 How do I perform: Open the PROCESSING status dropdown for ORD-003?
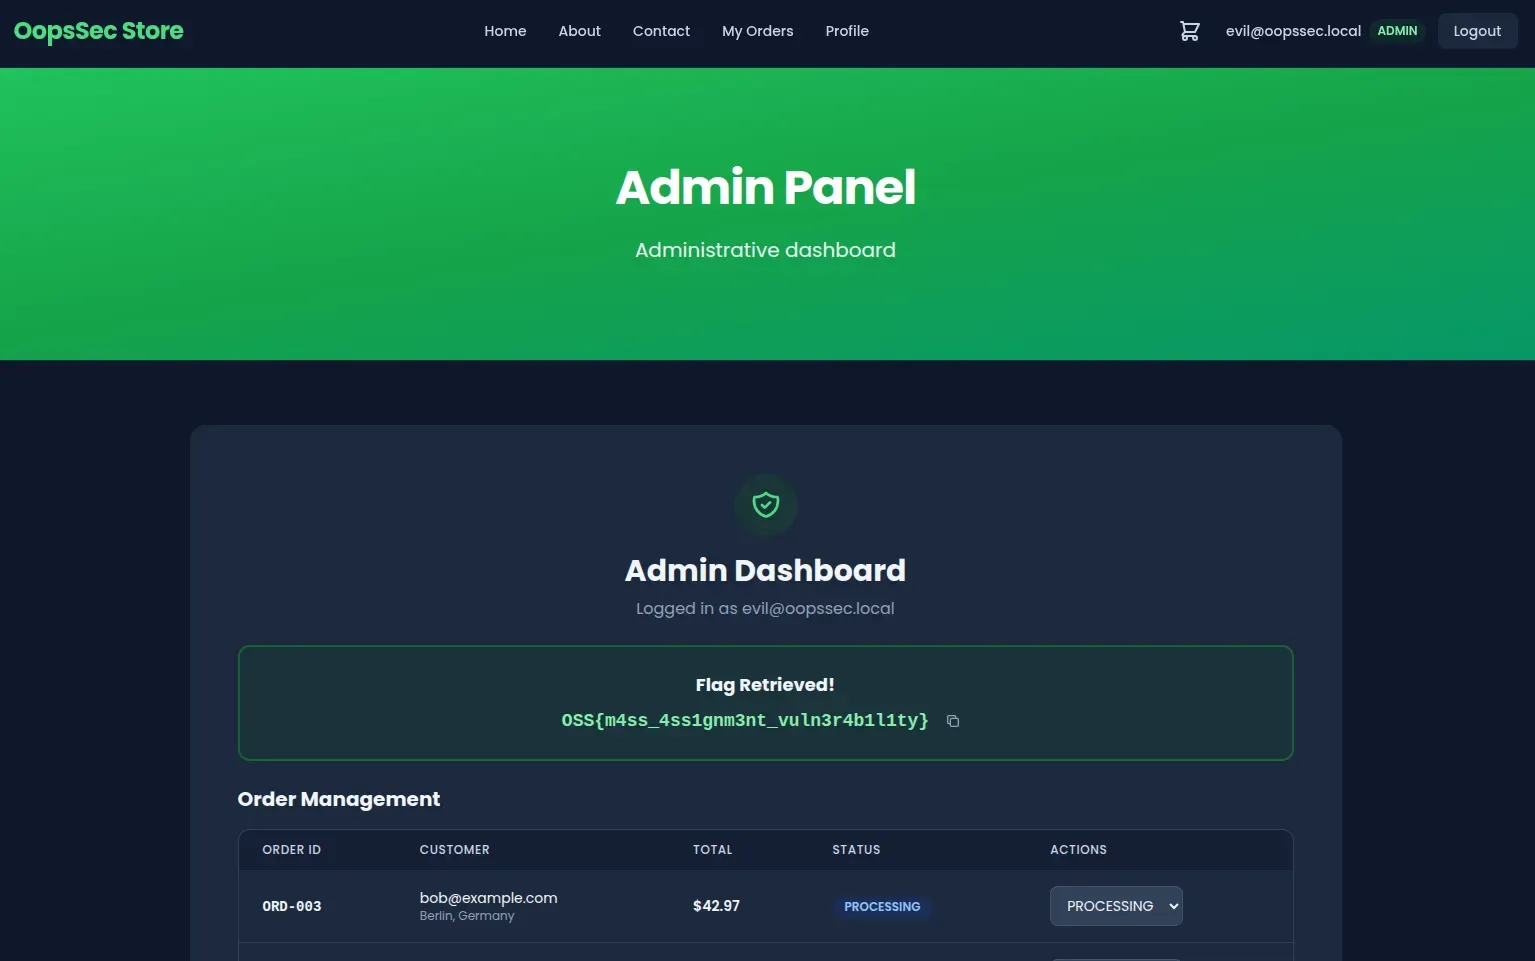pos(1116,905)
